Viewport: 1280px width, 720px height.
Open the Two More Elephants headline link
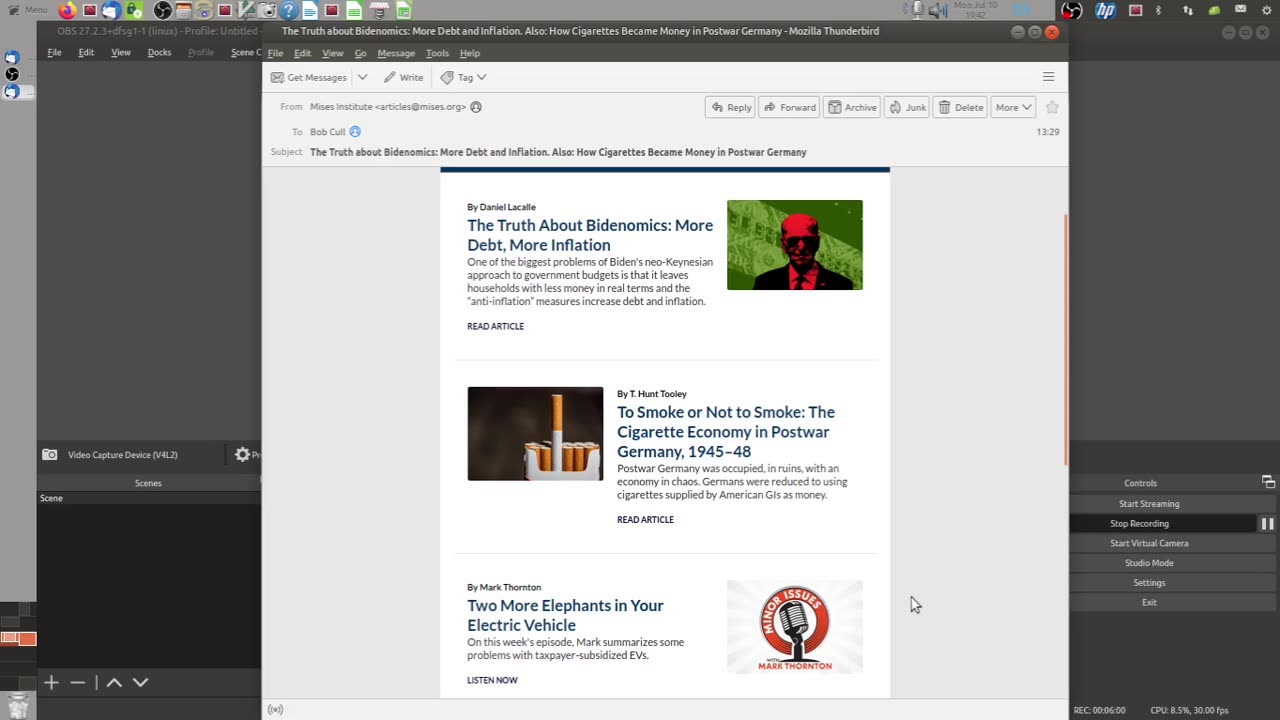pos(565,615)
